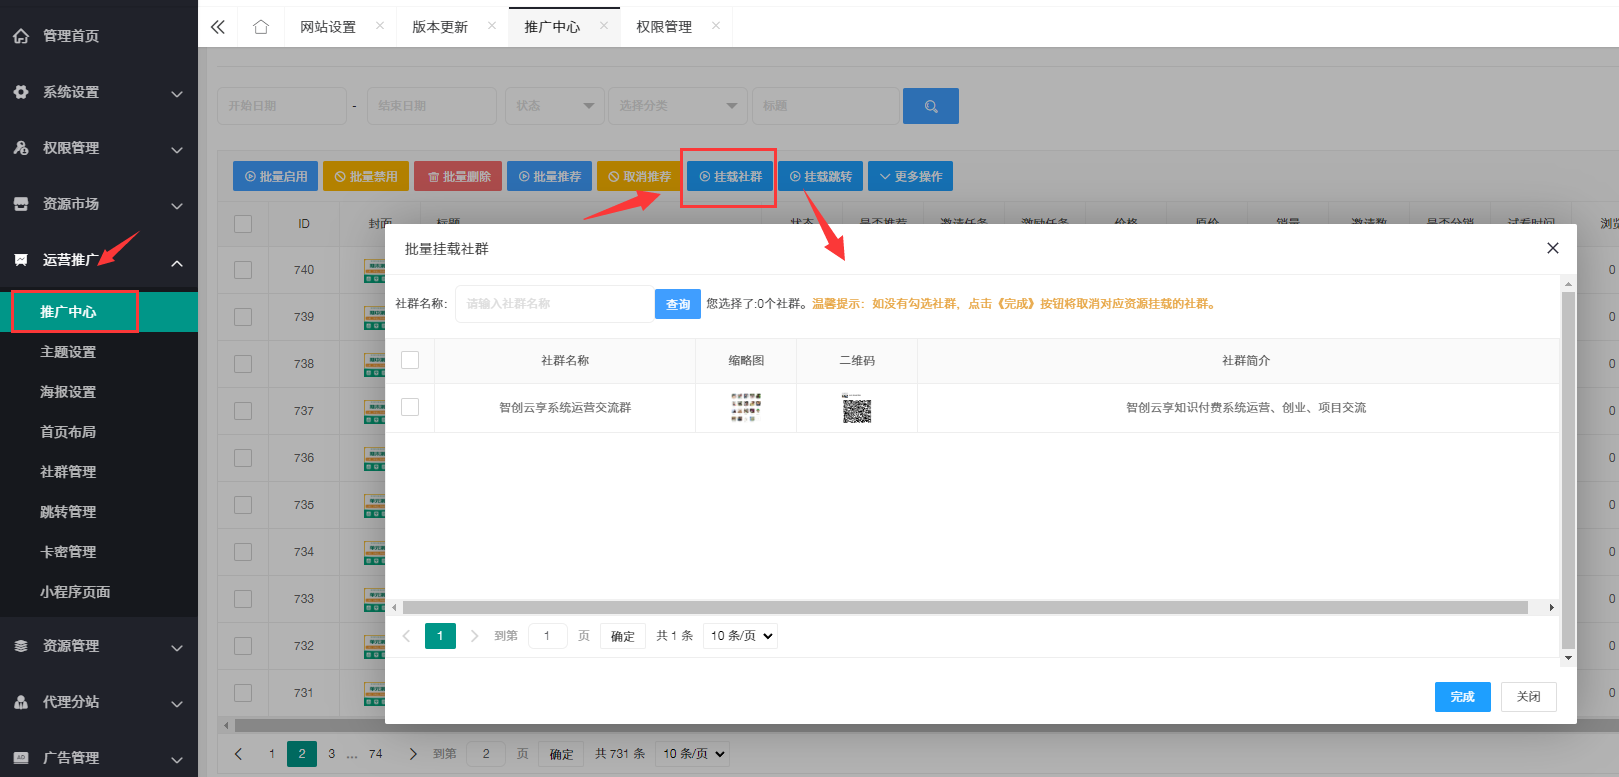Open 主题设置 in sidebar submenu
Image resolution: width=1619 pixels, height=777 pixels.
coord(68,352)
